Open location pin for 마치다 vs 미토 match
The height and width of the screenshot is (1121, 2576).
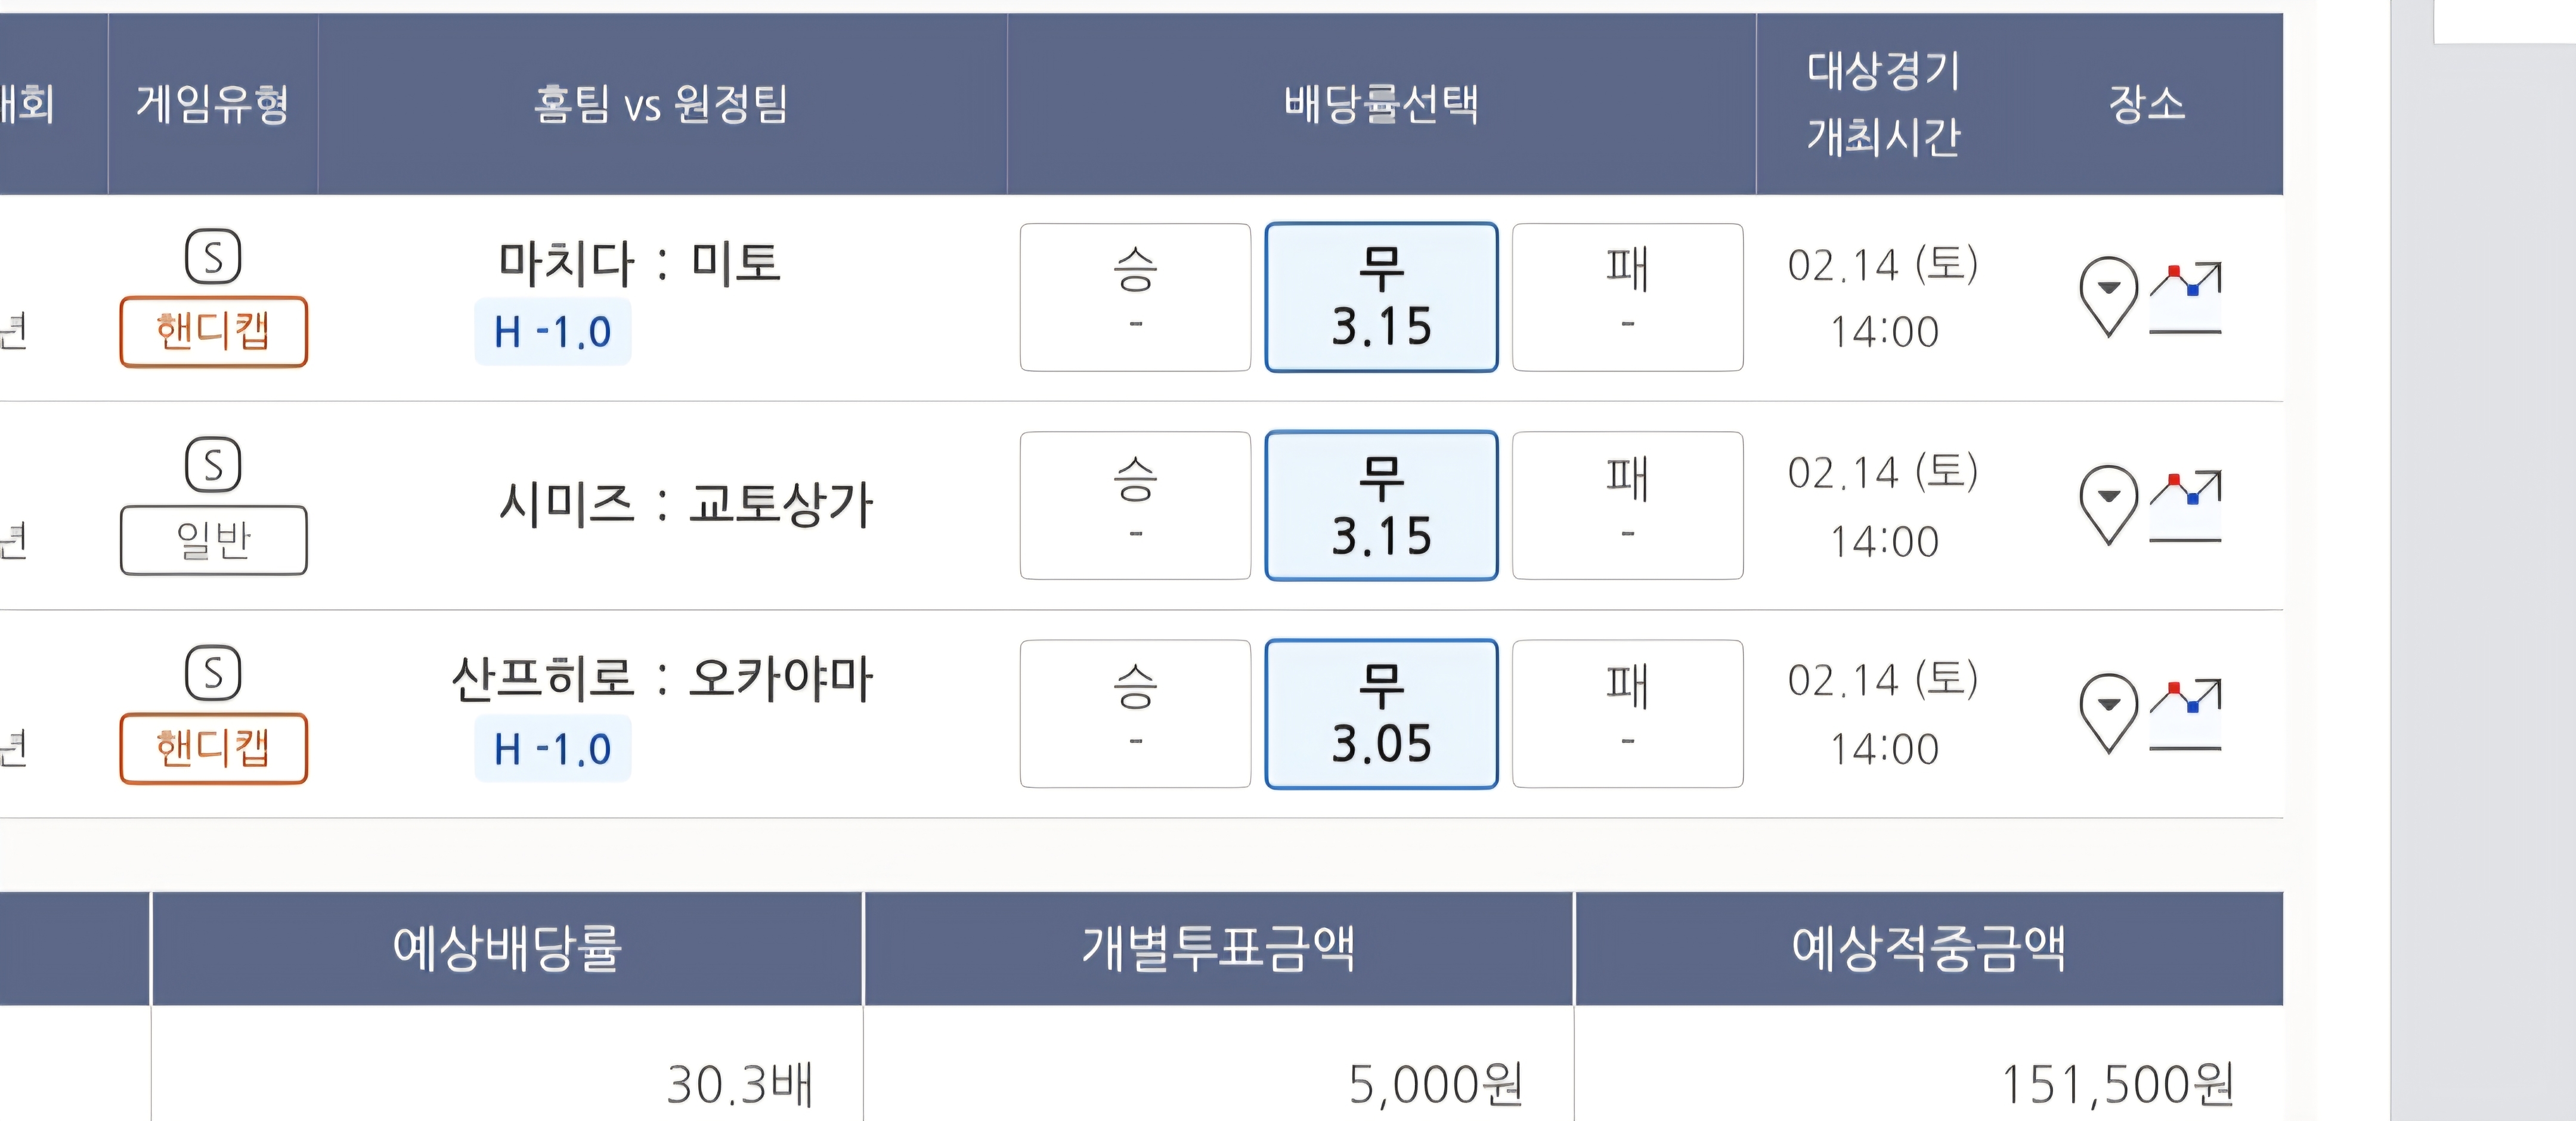[x=2108, y=295]
